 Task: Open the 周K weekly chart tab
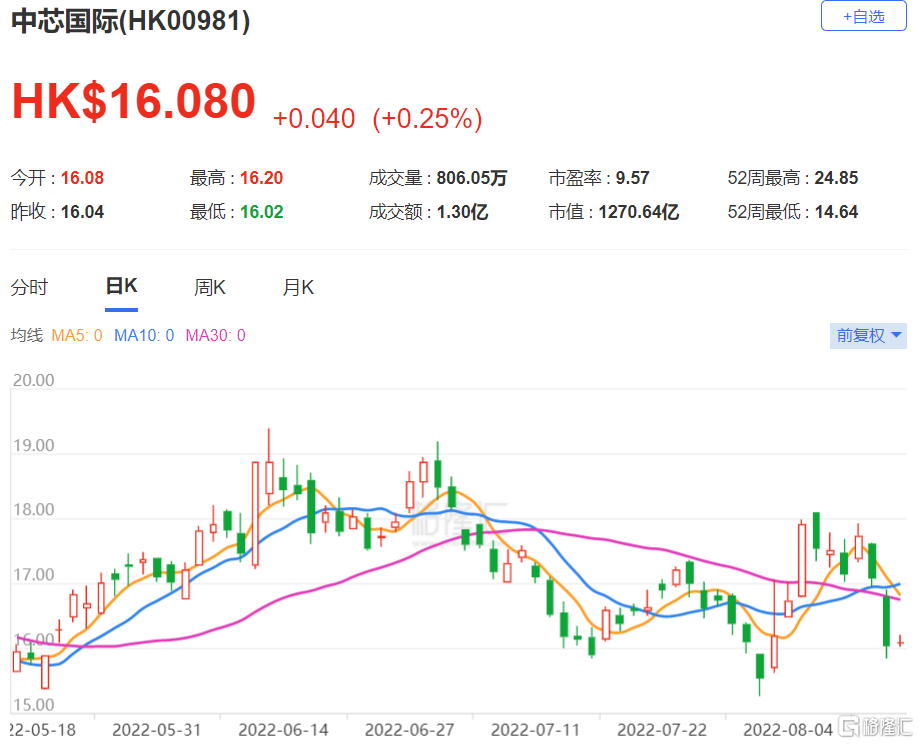(210, 287)
